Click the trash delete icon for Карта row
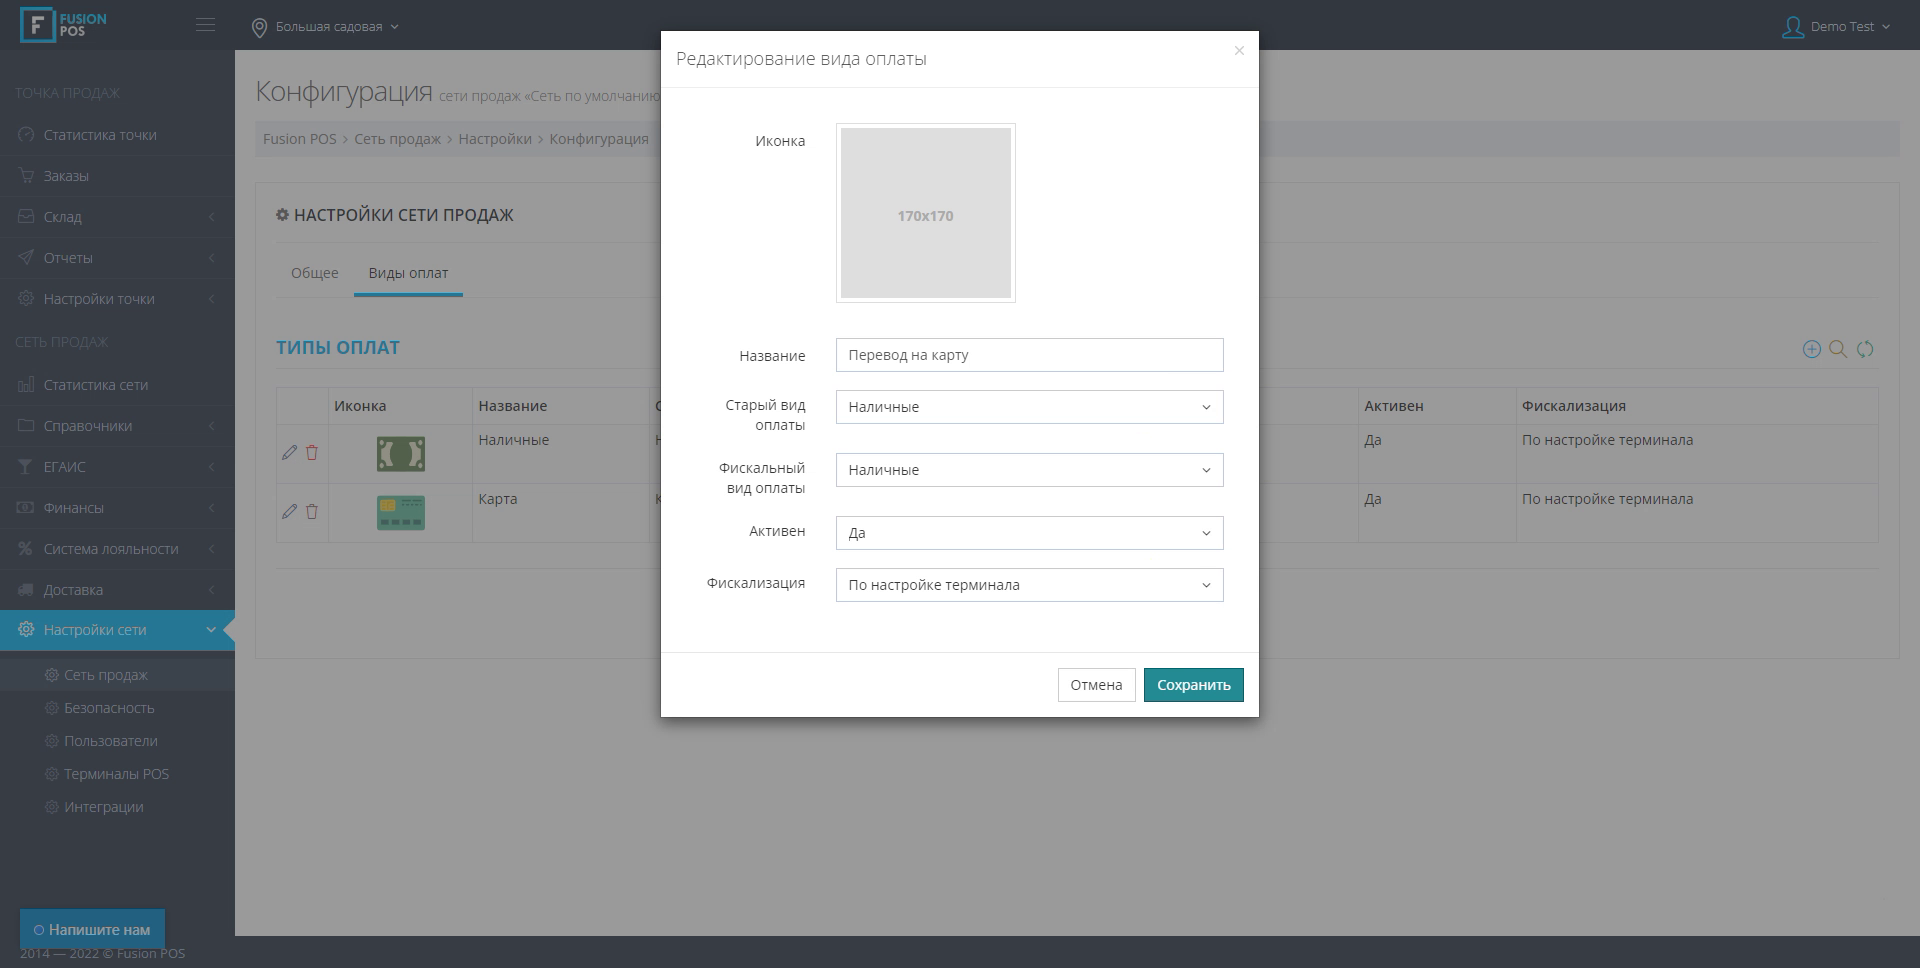This screenshot has height=968, width=1920. tap(312, 512)
